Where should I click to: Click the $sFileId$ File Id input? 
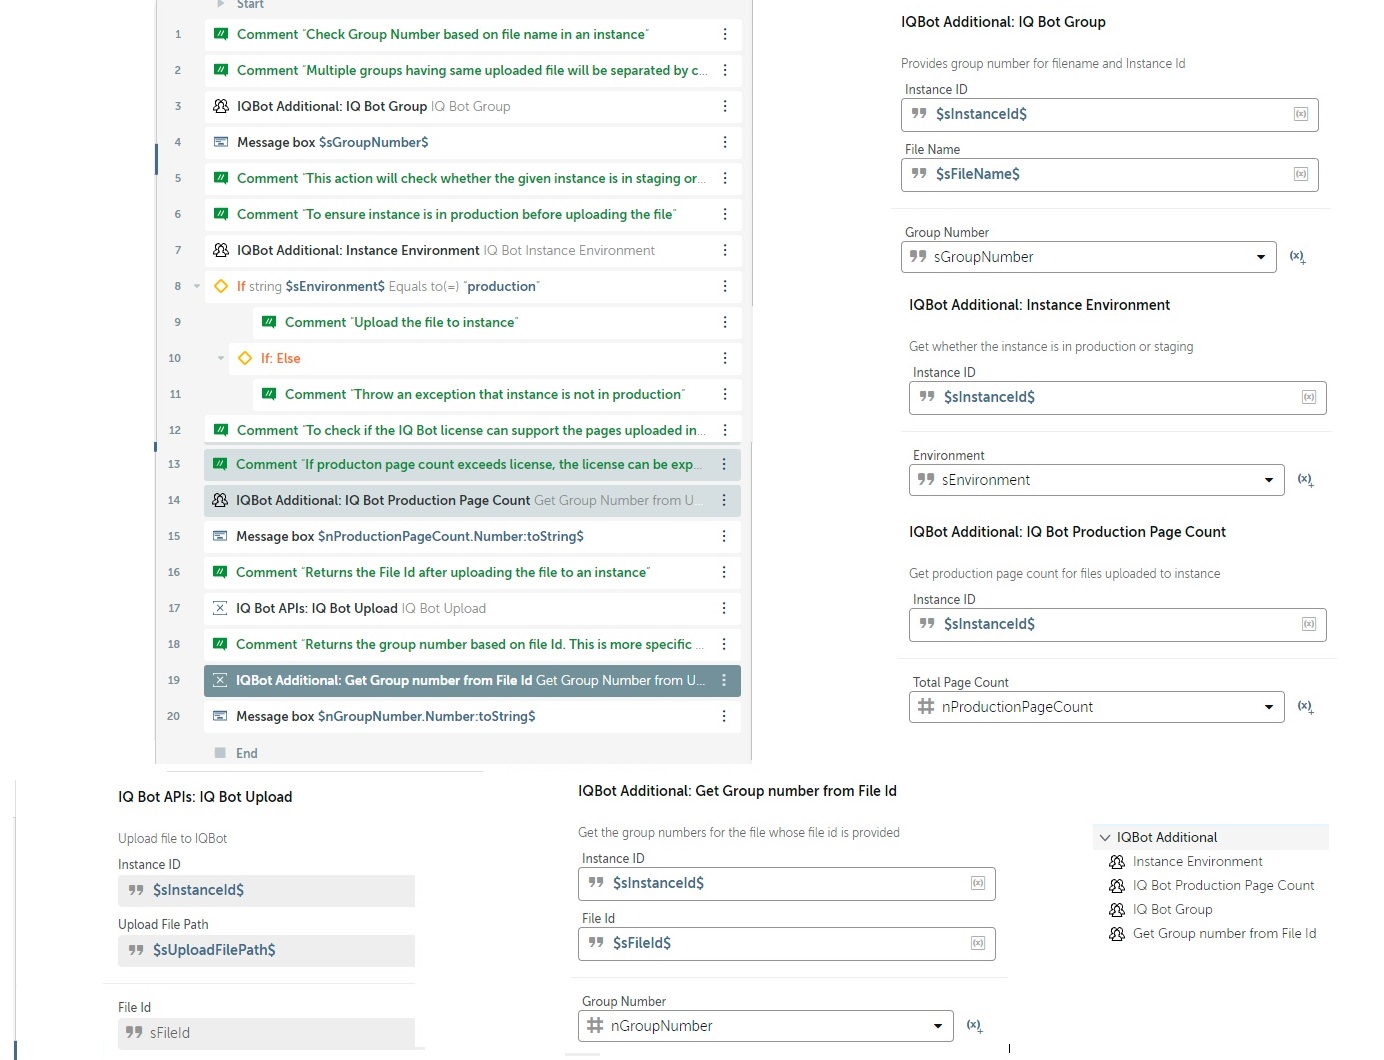point(787,943)
